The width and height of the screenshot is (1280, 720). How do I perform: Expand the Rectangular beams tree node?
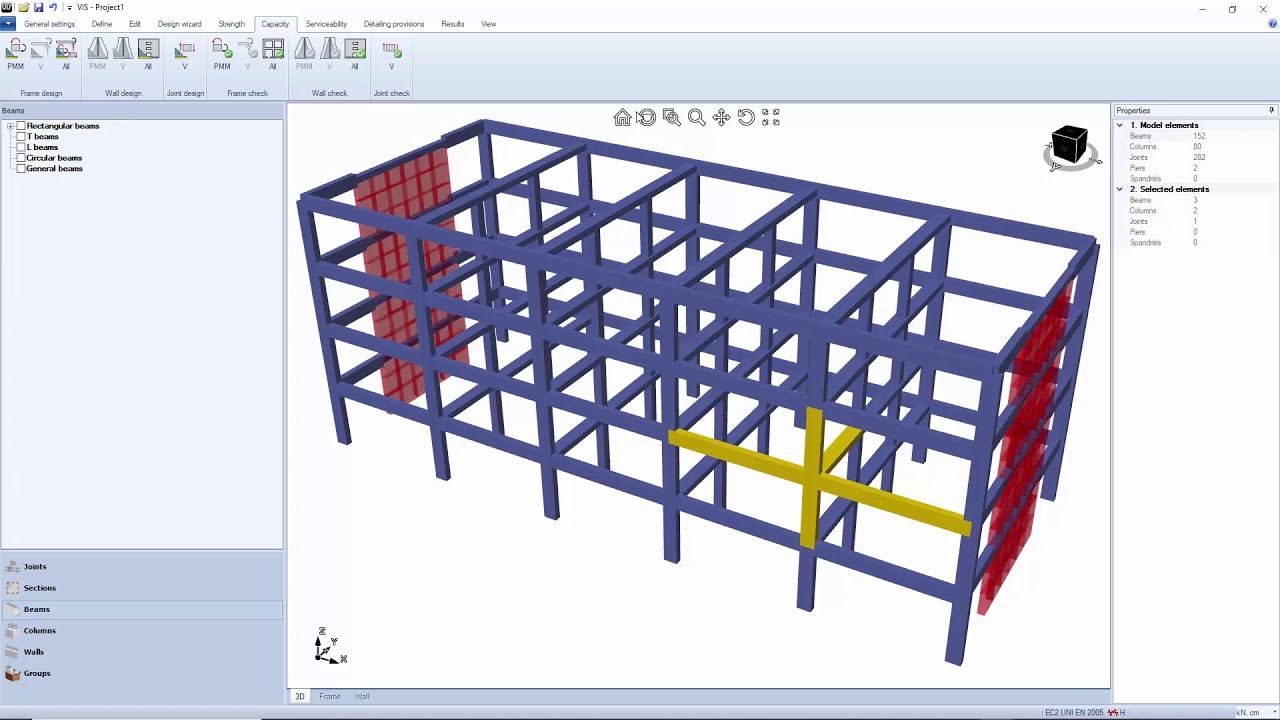10,126
